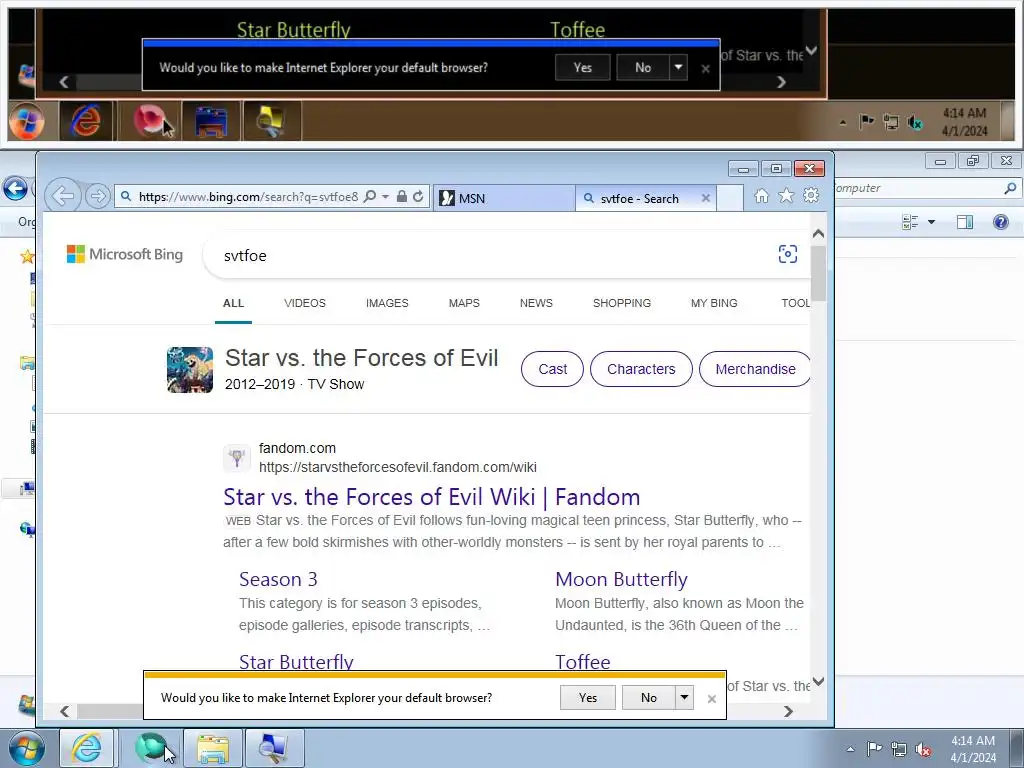Screen dimensions: 1024x768
Task: Expand the No button dropdown arrow in main prompt
Action: pos(684,697)
